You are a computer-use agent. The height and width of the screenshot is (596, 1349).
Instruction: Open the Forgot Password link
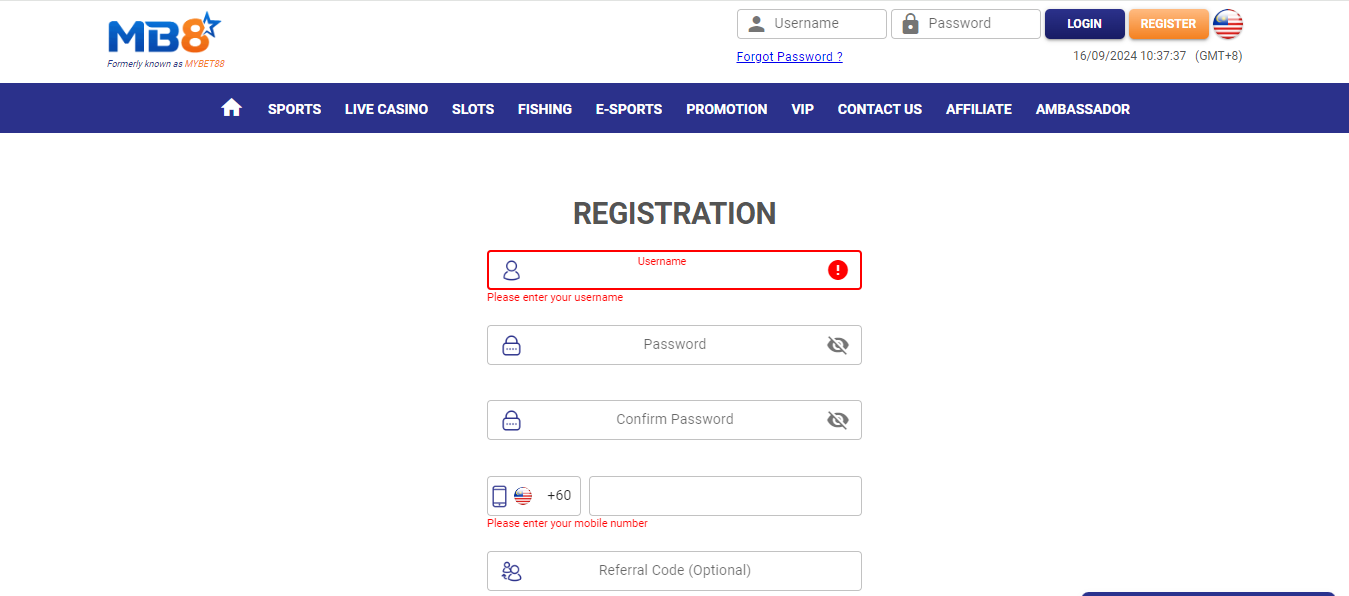789,56
